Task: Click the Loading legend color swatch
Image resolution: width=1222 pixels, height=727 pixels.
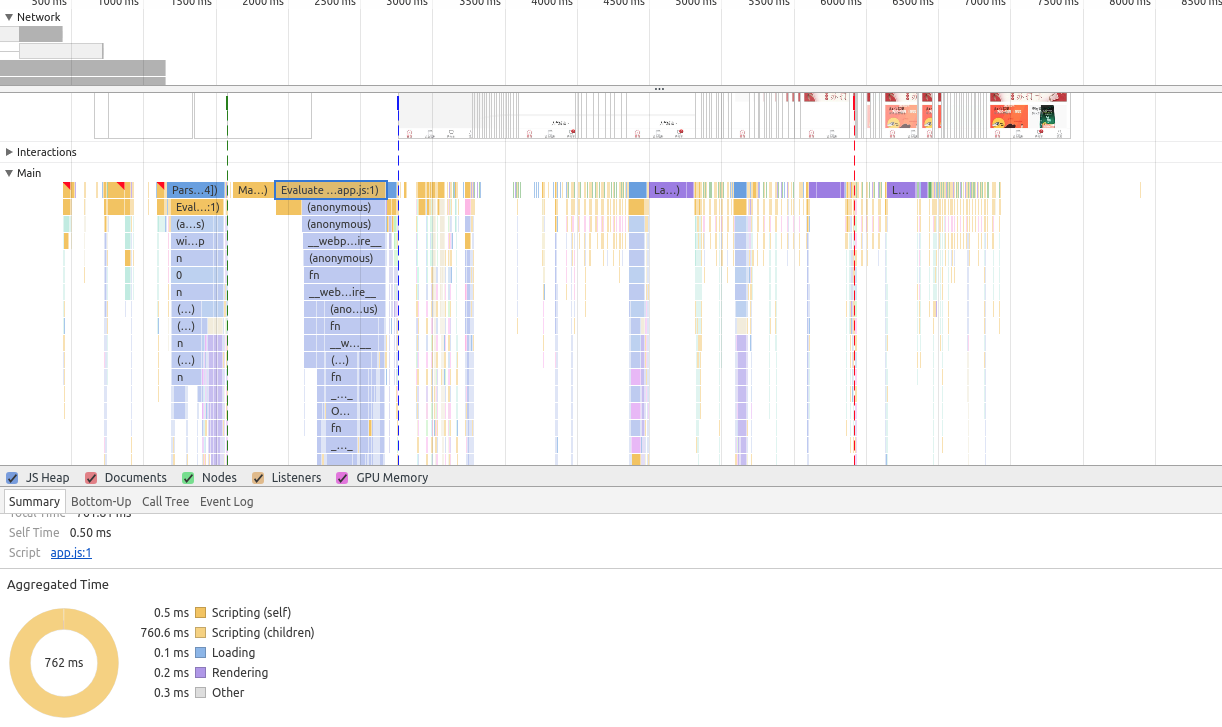Action: point(200,653)
